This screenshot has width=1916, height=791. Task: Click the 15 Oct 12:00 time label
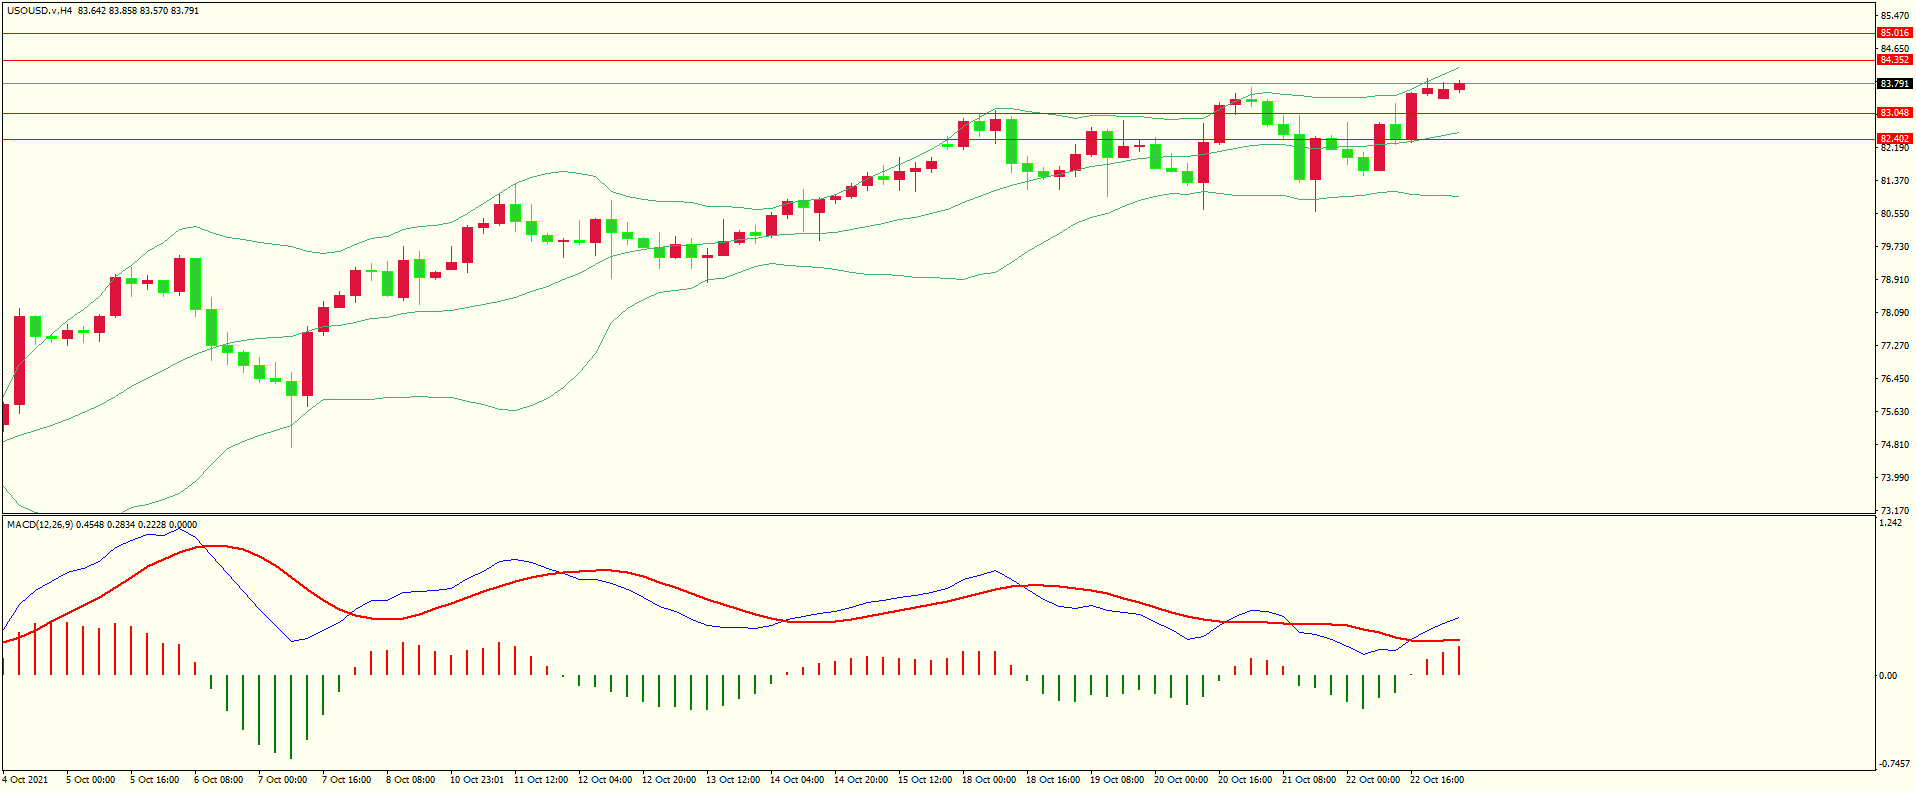click(925, 780)
